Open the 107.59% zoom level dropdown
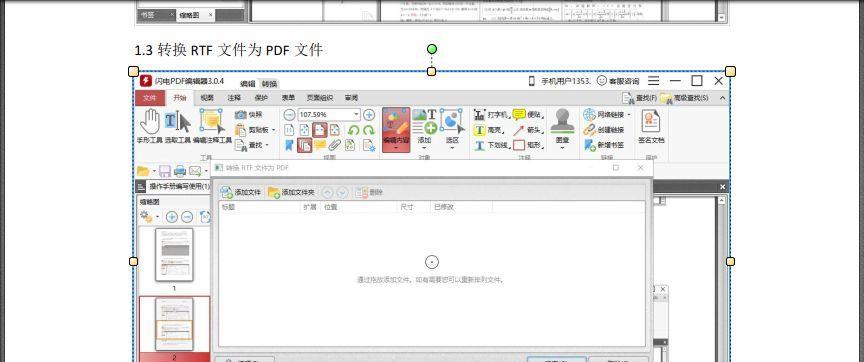 tap(357, 115)
